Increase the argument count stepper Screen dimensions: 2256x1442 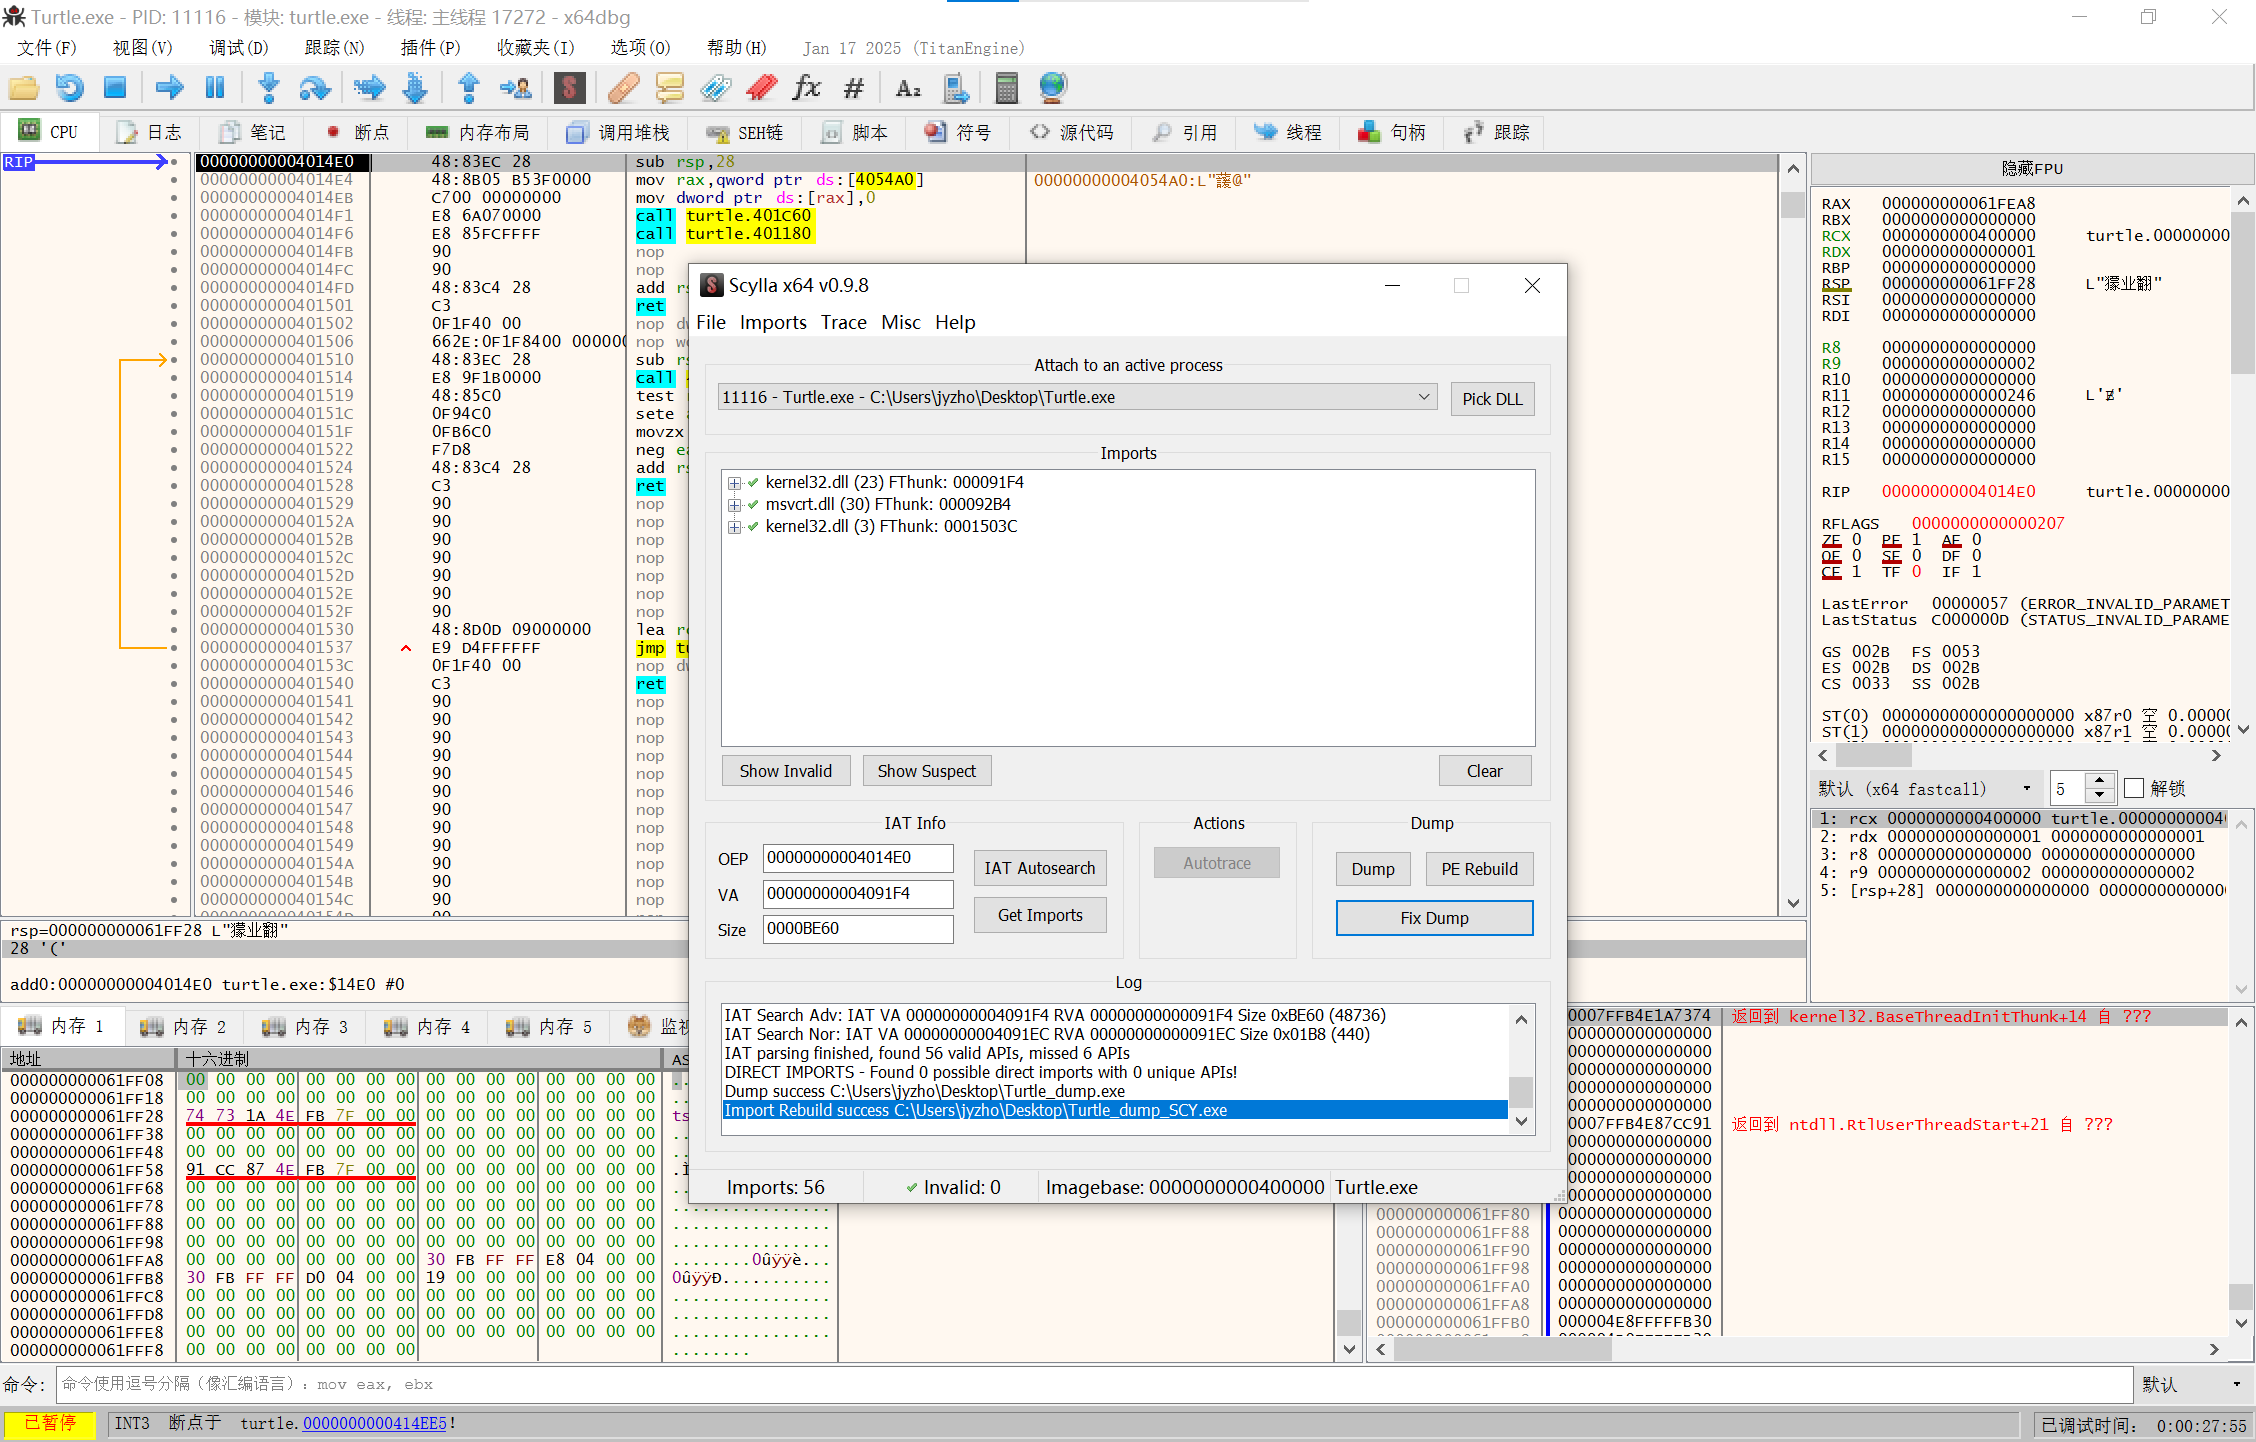coord(2100,781)
